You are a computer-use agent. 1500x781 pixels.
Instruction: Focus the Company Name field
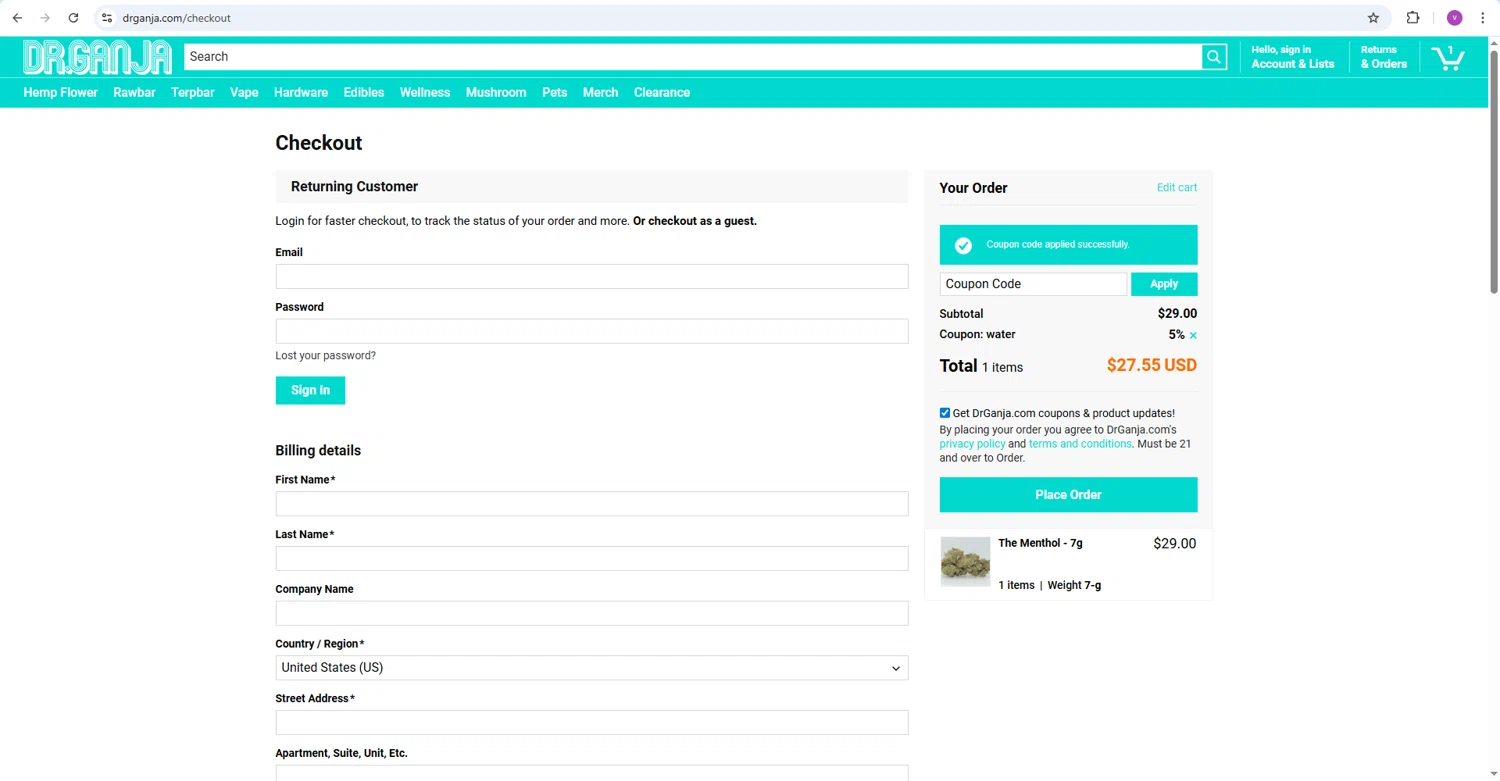592,613
